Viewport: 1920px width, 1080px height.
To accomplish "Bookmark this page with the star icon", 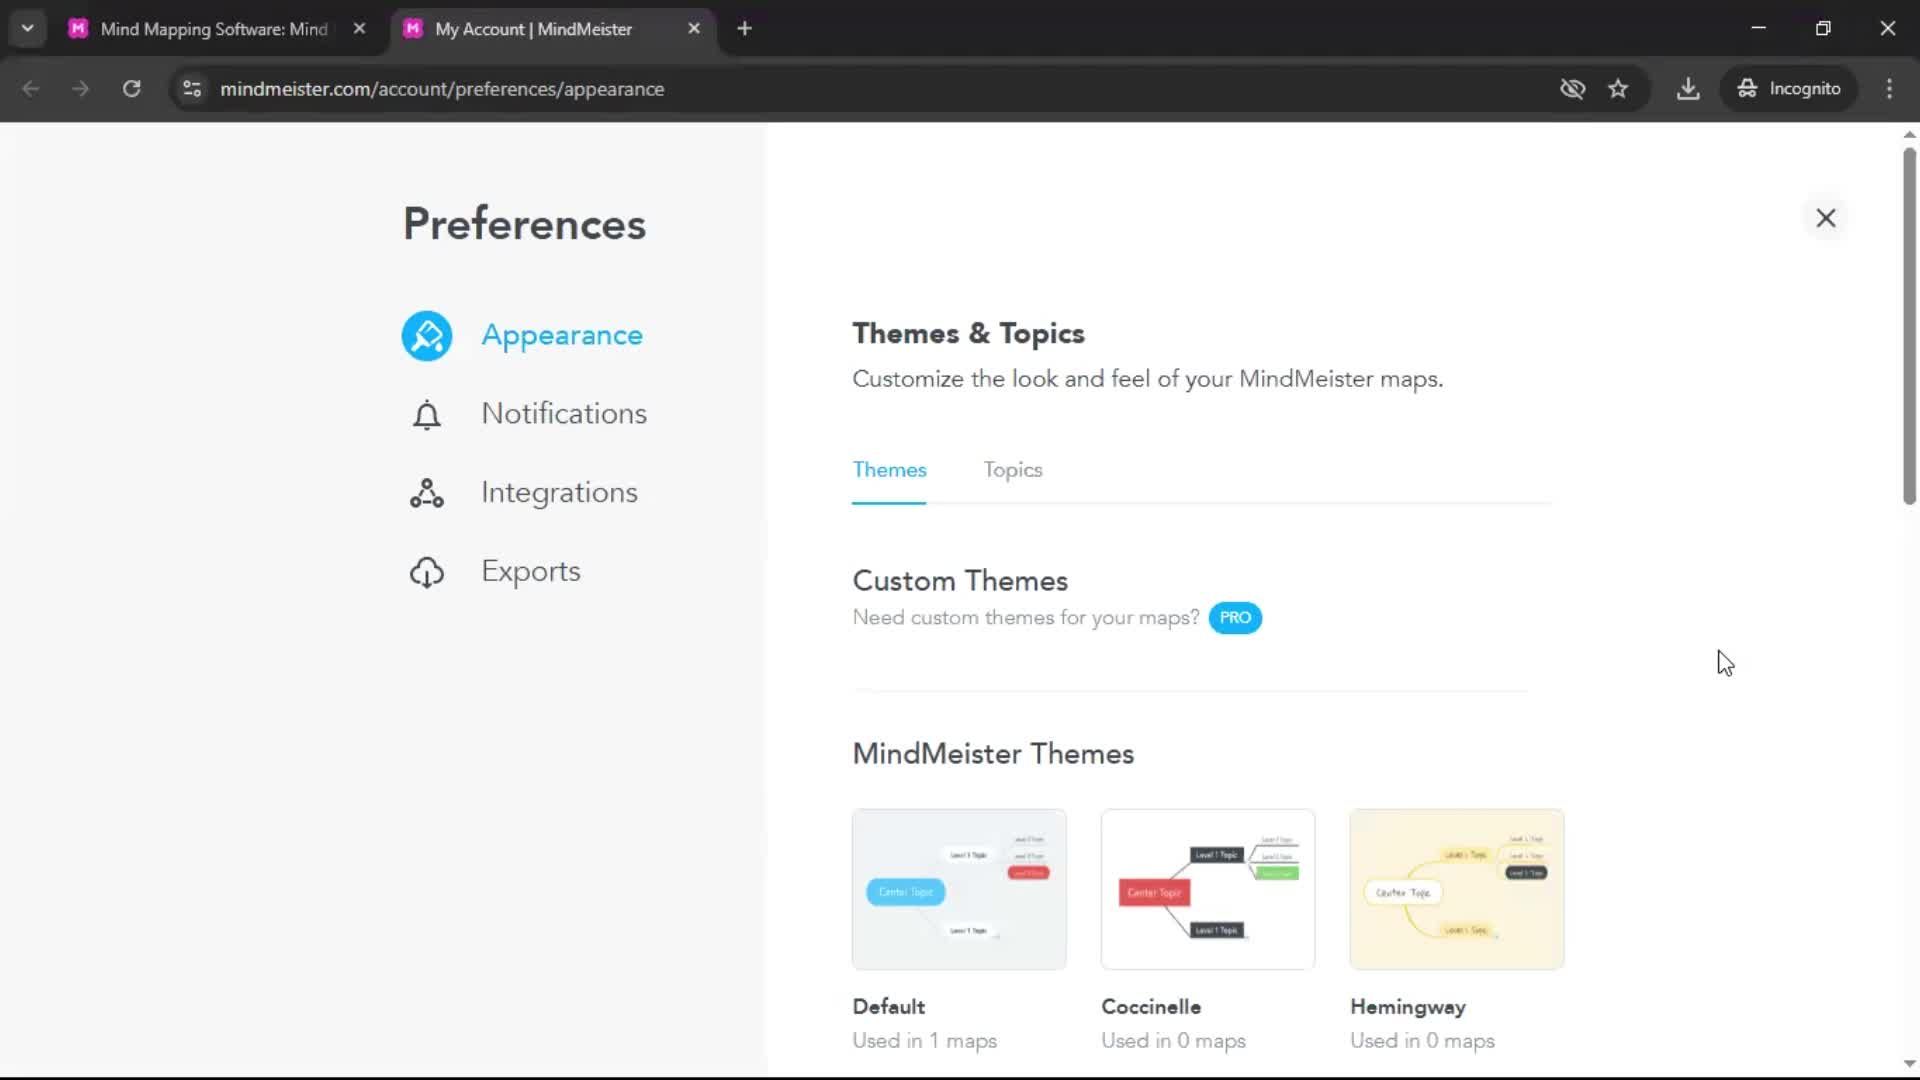I will click(1618, 89).
